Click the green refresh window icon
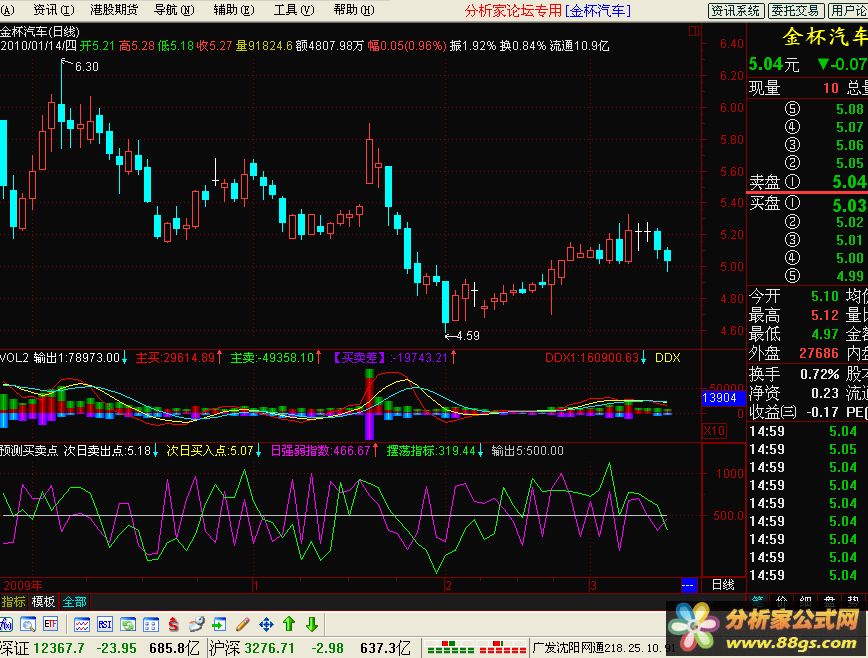868x658 pixels. tap(128, 625)
